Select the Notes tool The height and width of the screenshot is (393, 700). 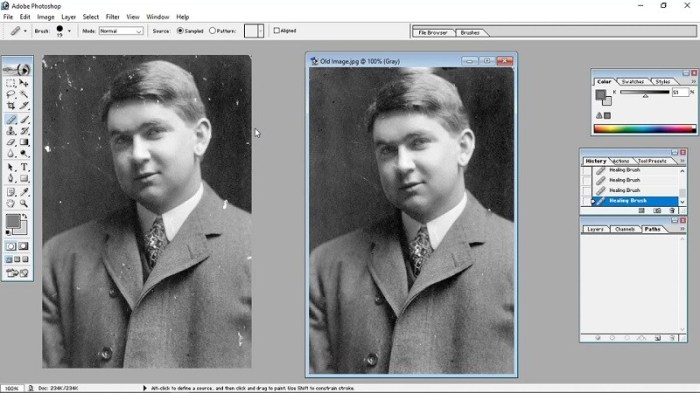[x=11, y=192]
